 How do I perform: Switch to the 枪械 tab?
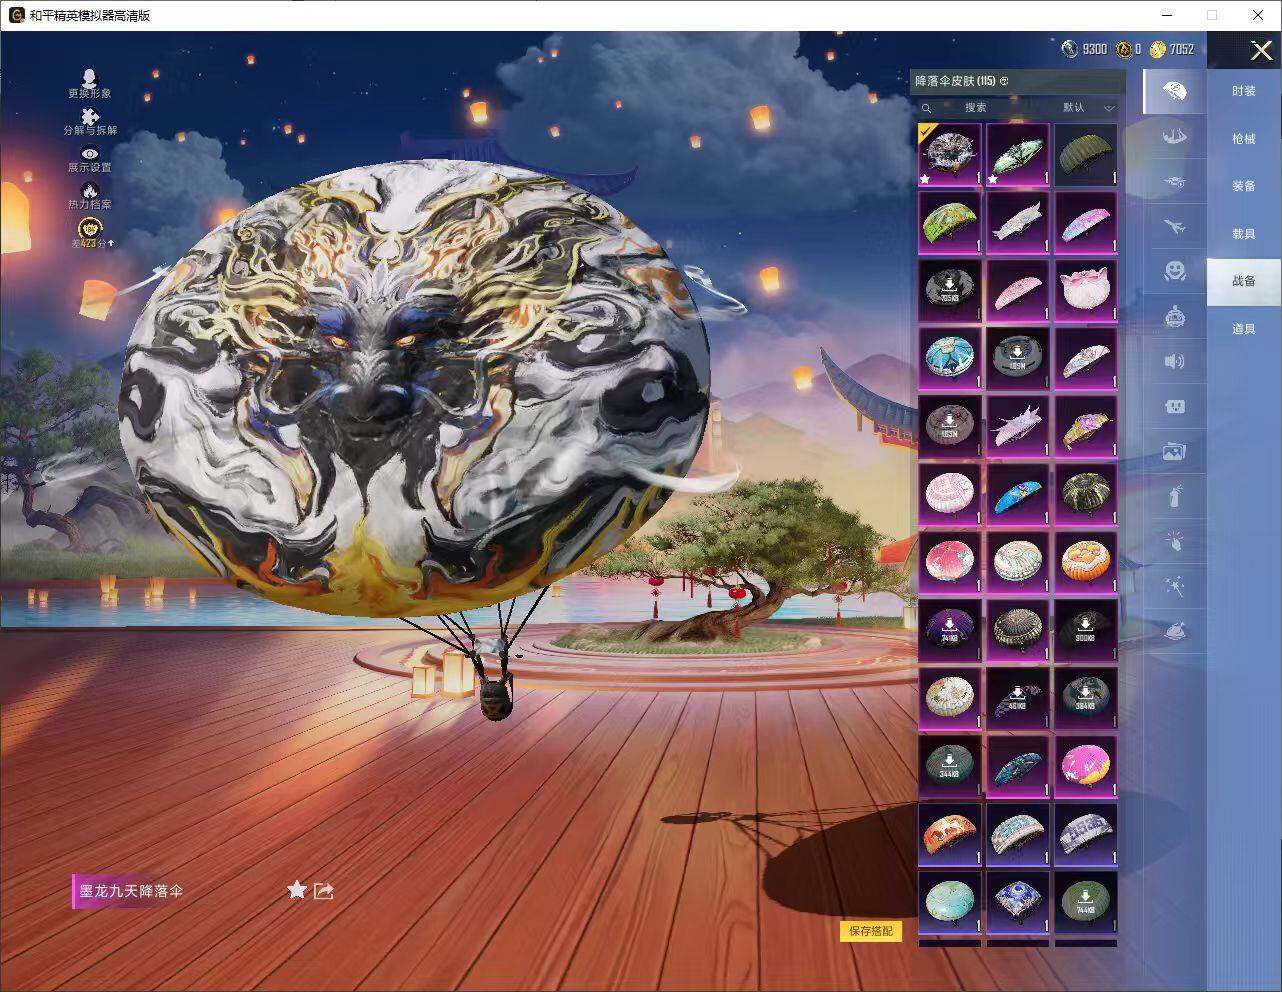[1243, 139]
